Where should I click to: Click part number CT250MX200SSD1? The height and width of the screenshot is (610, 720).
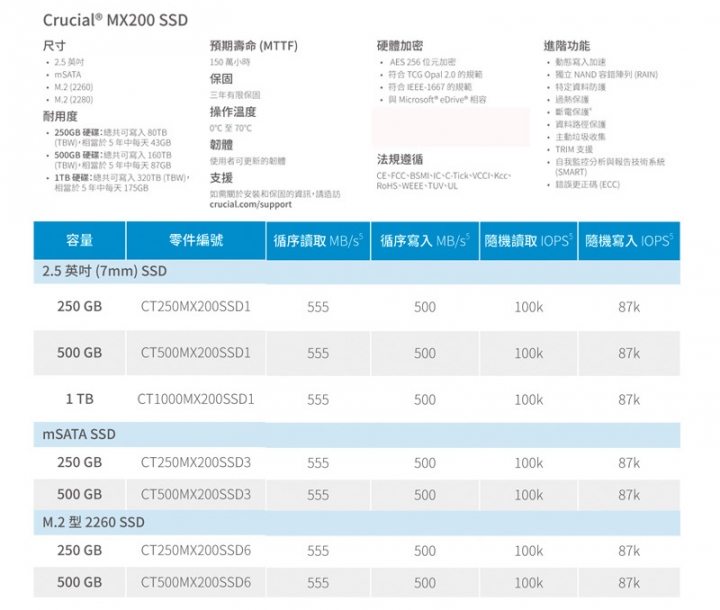tap(196, 306)
